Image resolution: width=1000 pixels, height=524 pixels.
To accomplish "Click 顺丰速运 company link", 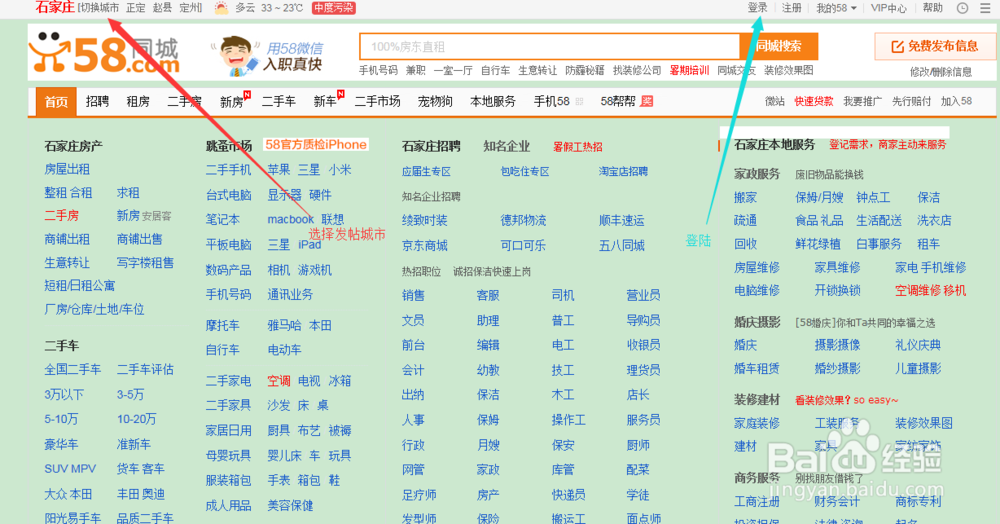I will pos(621,221).
